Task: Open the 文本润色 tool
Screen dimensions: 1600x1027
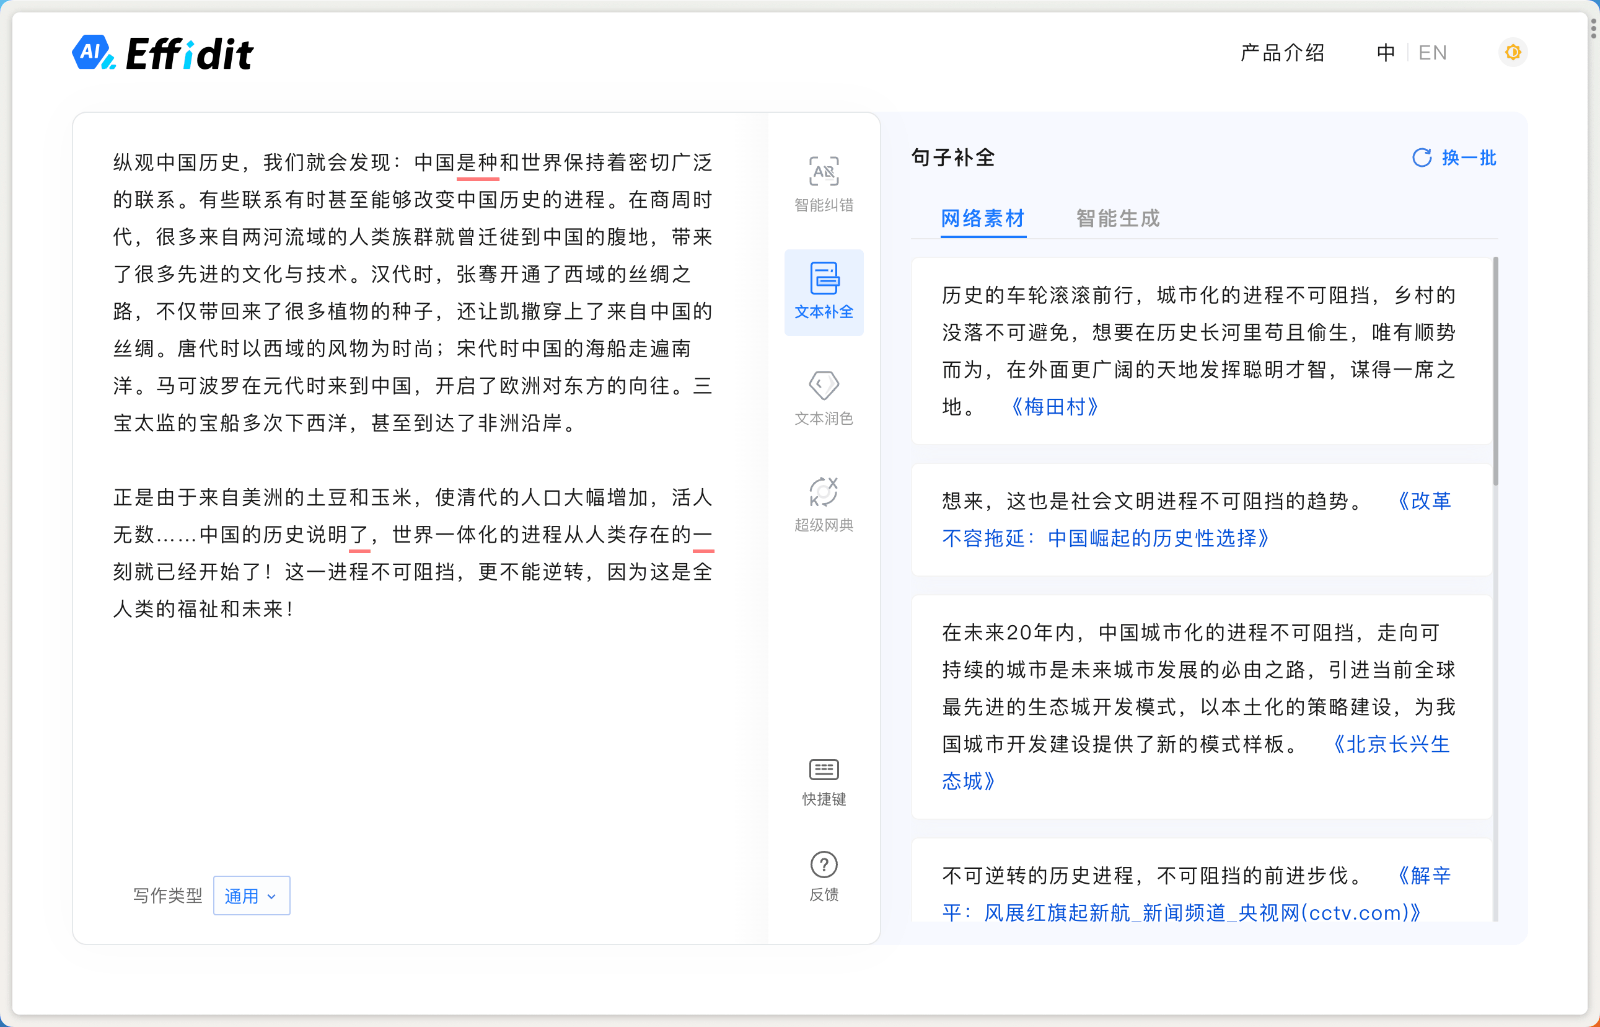Action: pos(824,398)
